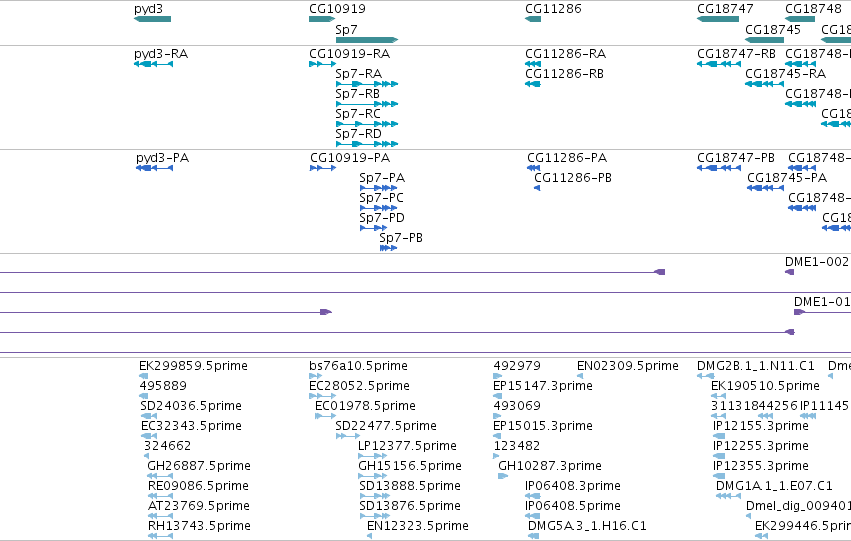The image size is (851, 541).
Task: Select the pyd3 gene feature
Action: coord(153,19)
